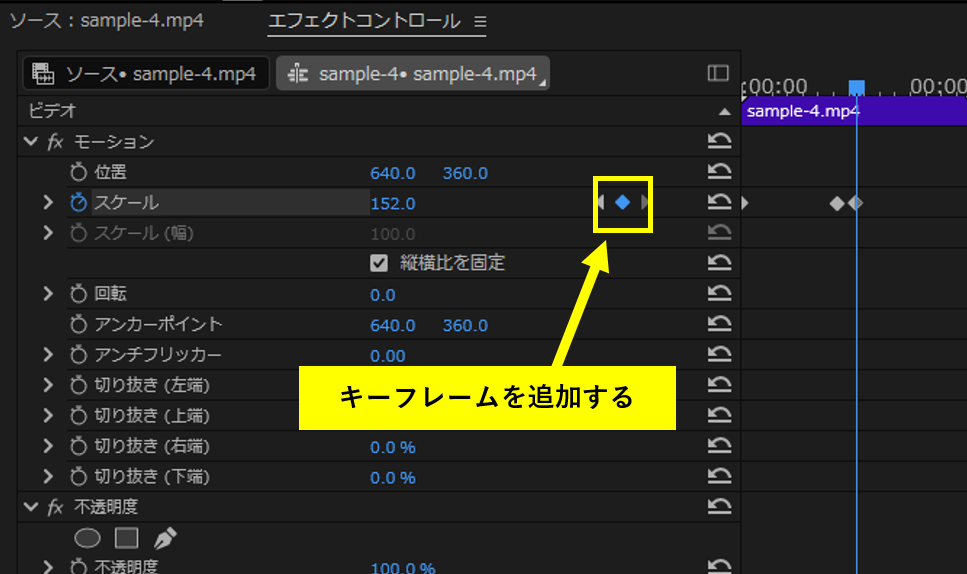Image resolution: width=967 pixels, height=574 pixels.
Task: Toggle 位置 animation stopwatch
Action: point(78,172)
